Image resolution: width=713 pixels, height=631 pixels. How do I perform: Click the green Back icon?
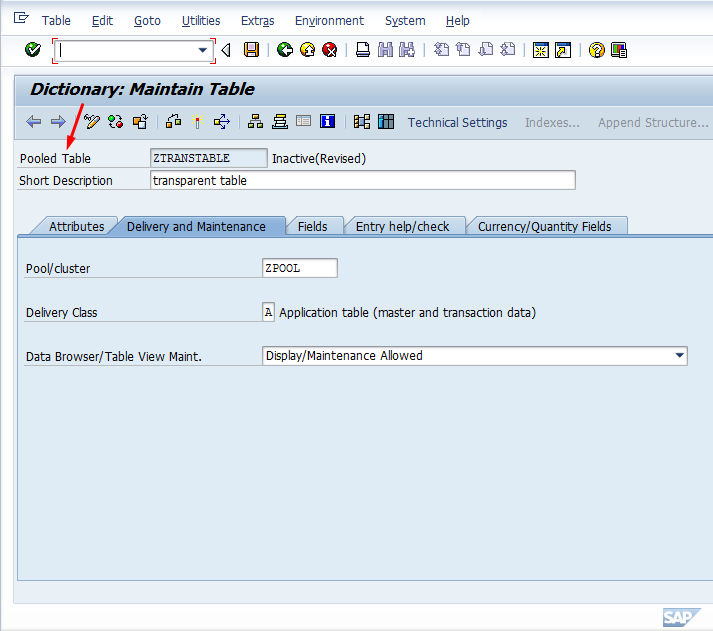coord(285,50)
